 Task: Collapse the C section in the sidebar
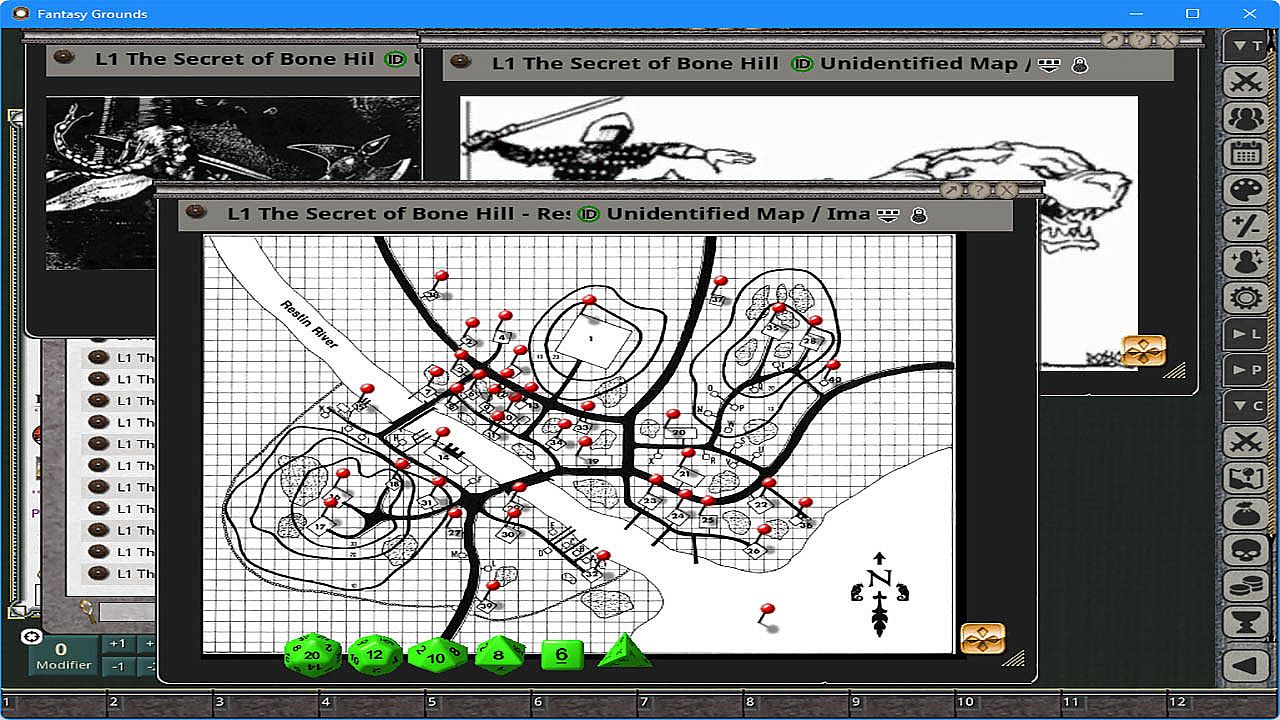pos(1246,405)
